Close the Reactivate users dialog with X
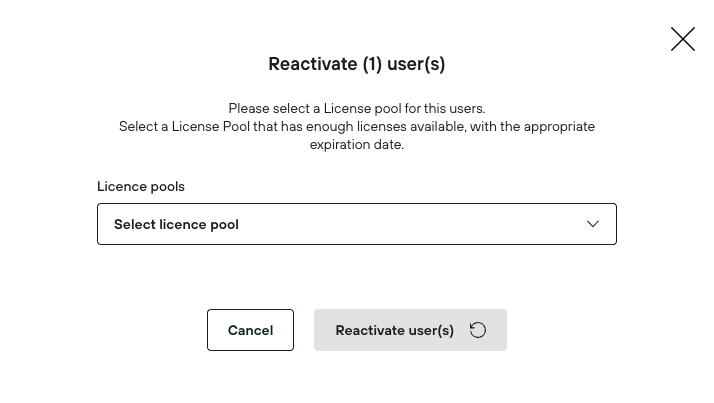The width and height of the screenshot is (714, 403). [x=682, y=39]
